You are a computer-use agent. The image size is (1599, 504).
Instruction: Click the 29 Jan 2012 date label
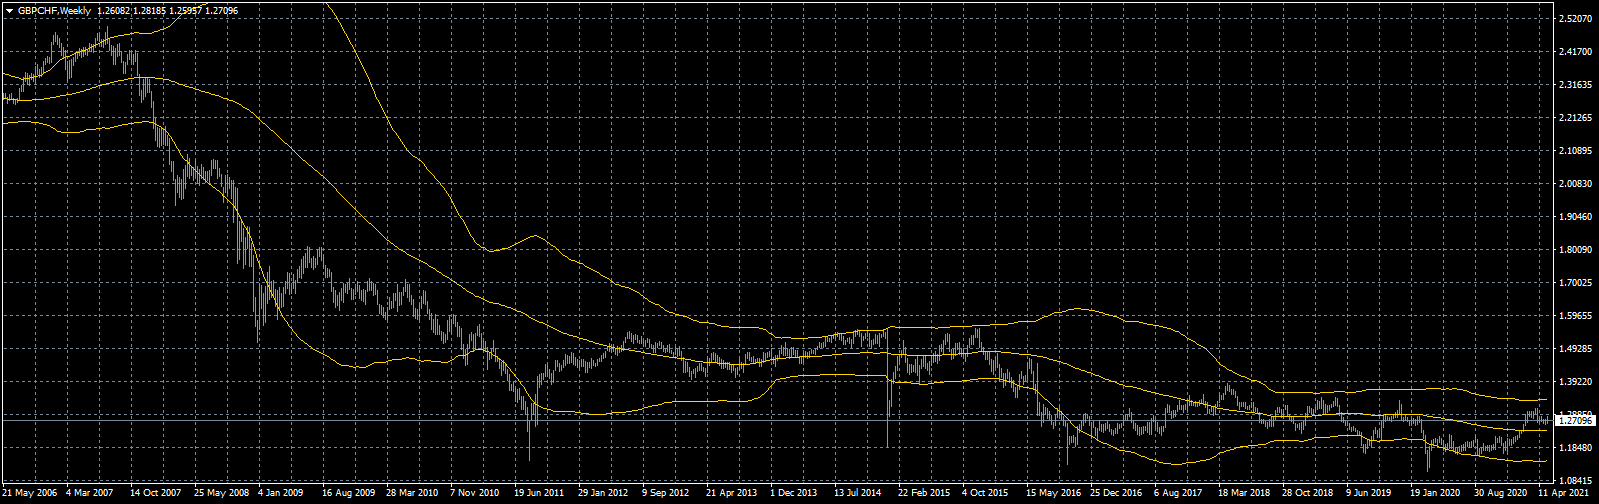pos(603,493)
